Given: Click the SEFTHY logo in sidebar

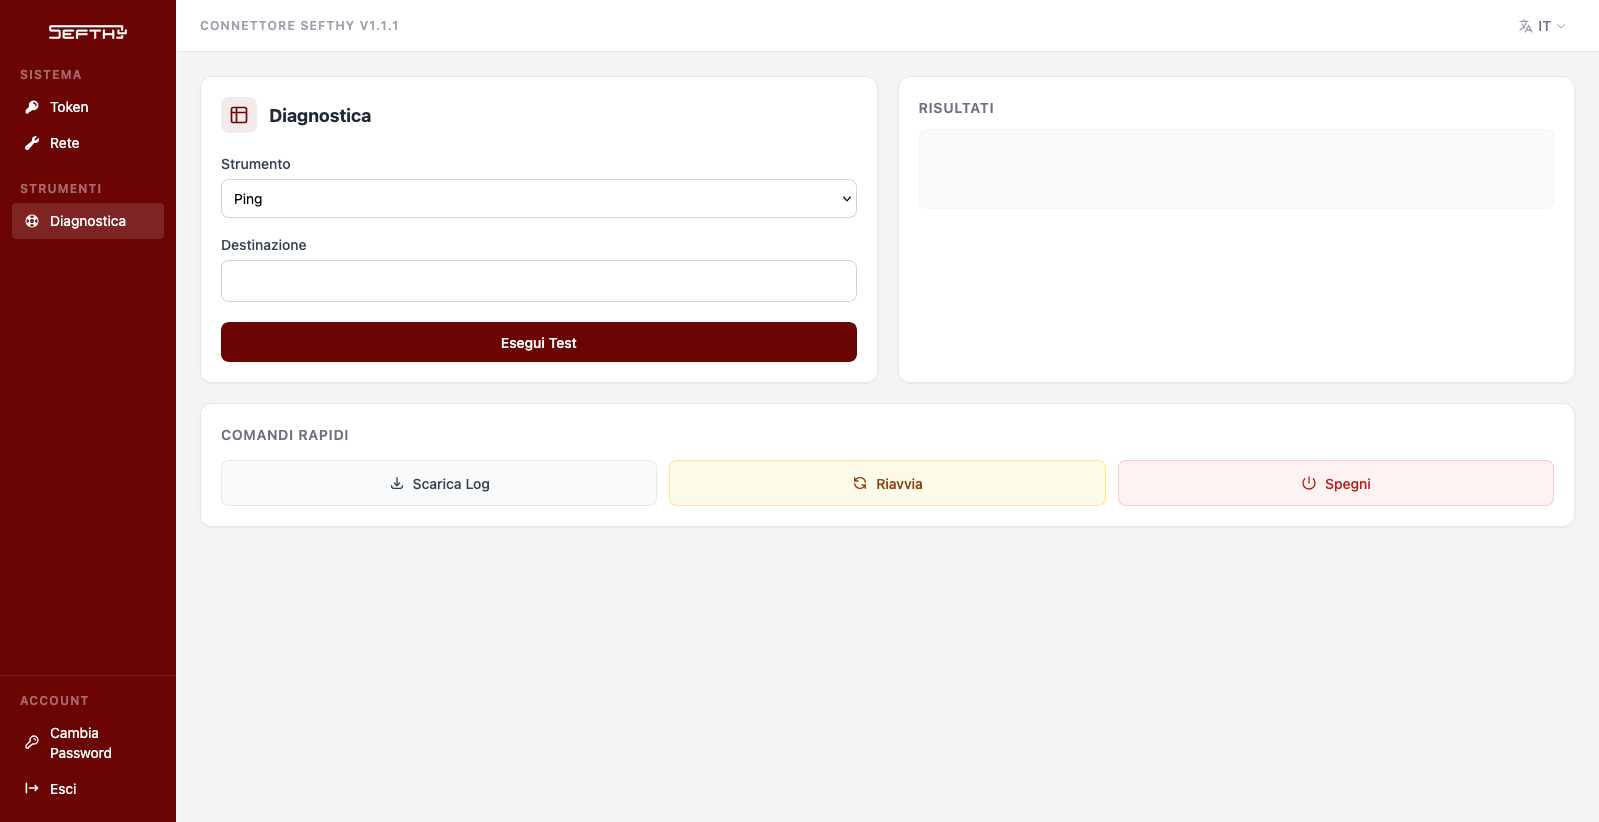Looking at the screenshot, I should 88,33.
